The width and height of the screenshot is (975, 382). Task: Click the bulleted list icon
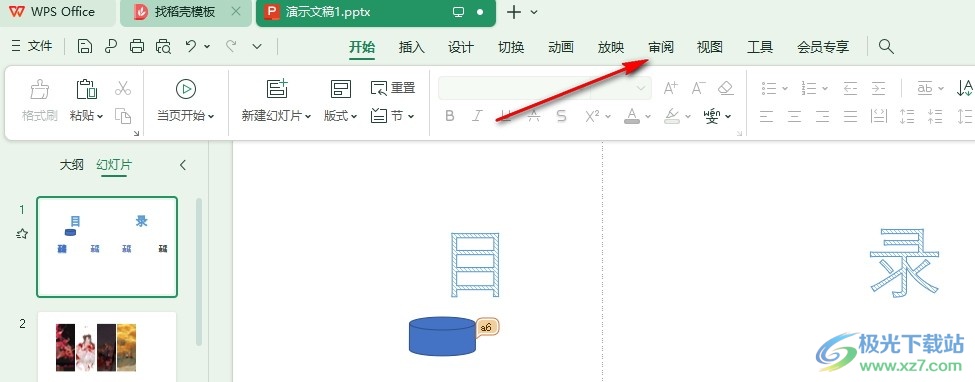point(770,88)
